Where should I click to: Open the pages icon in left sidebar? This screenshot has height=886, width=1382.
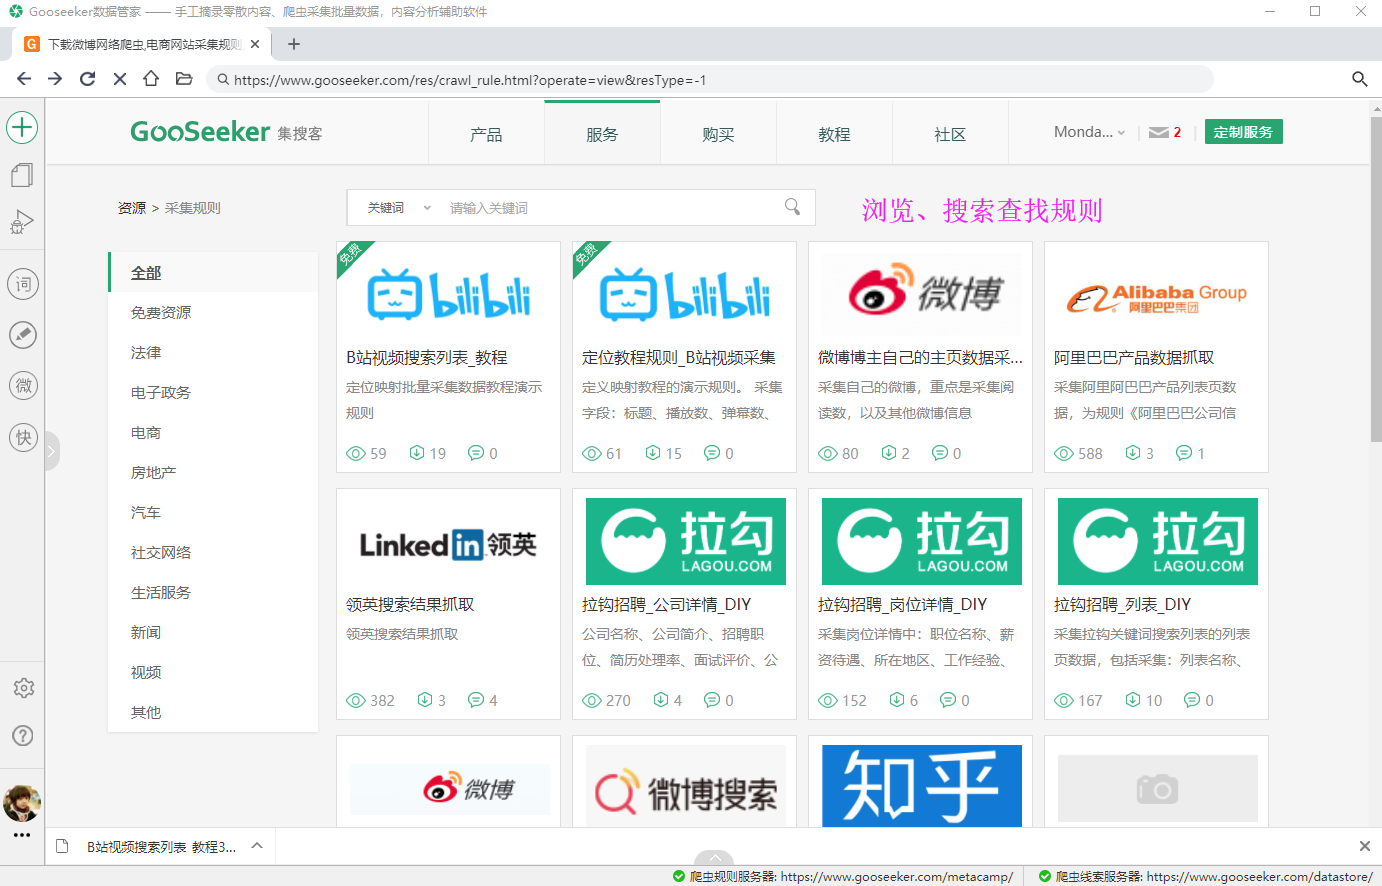pos(22,176)
